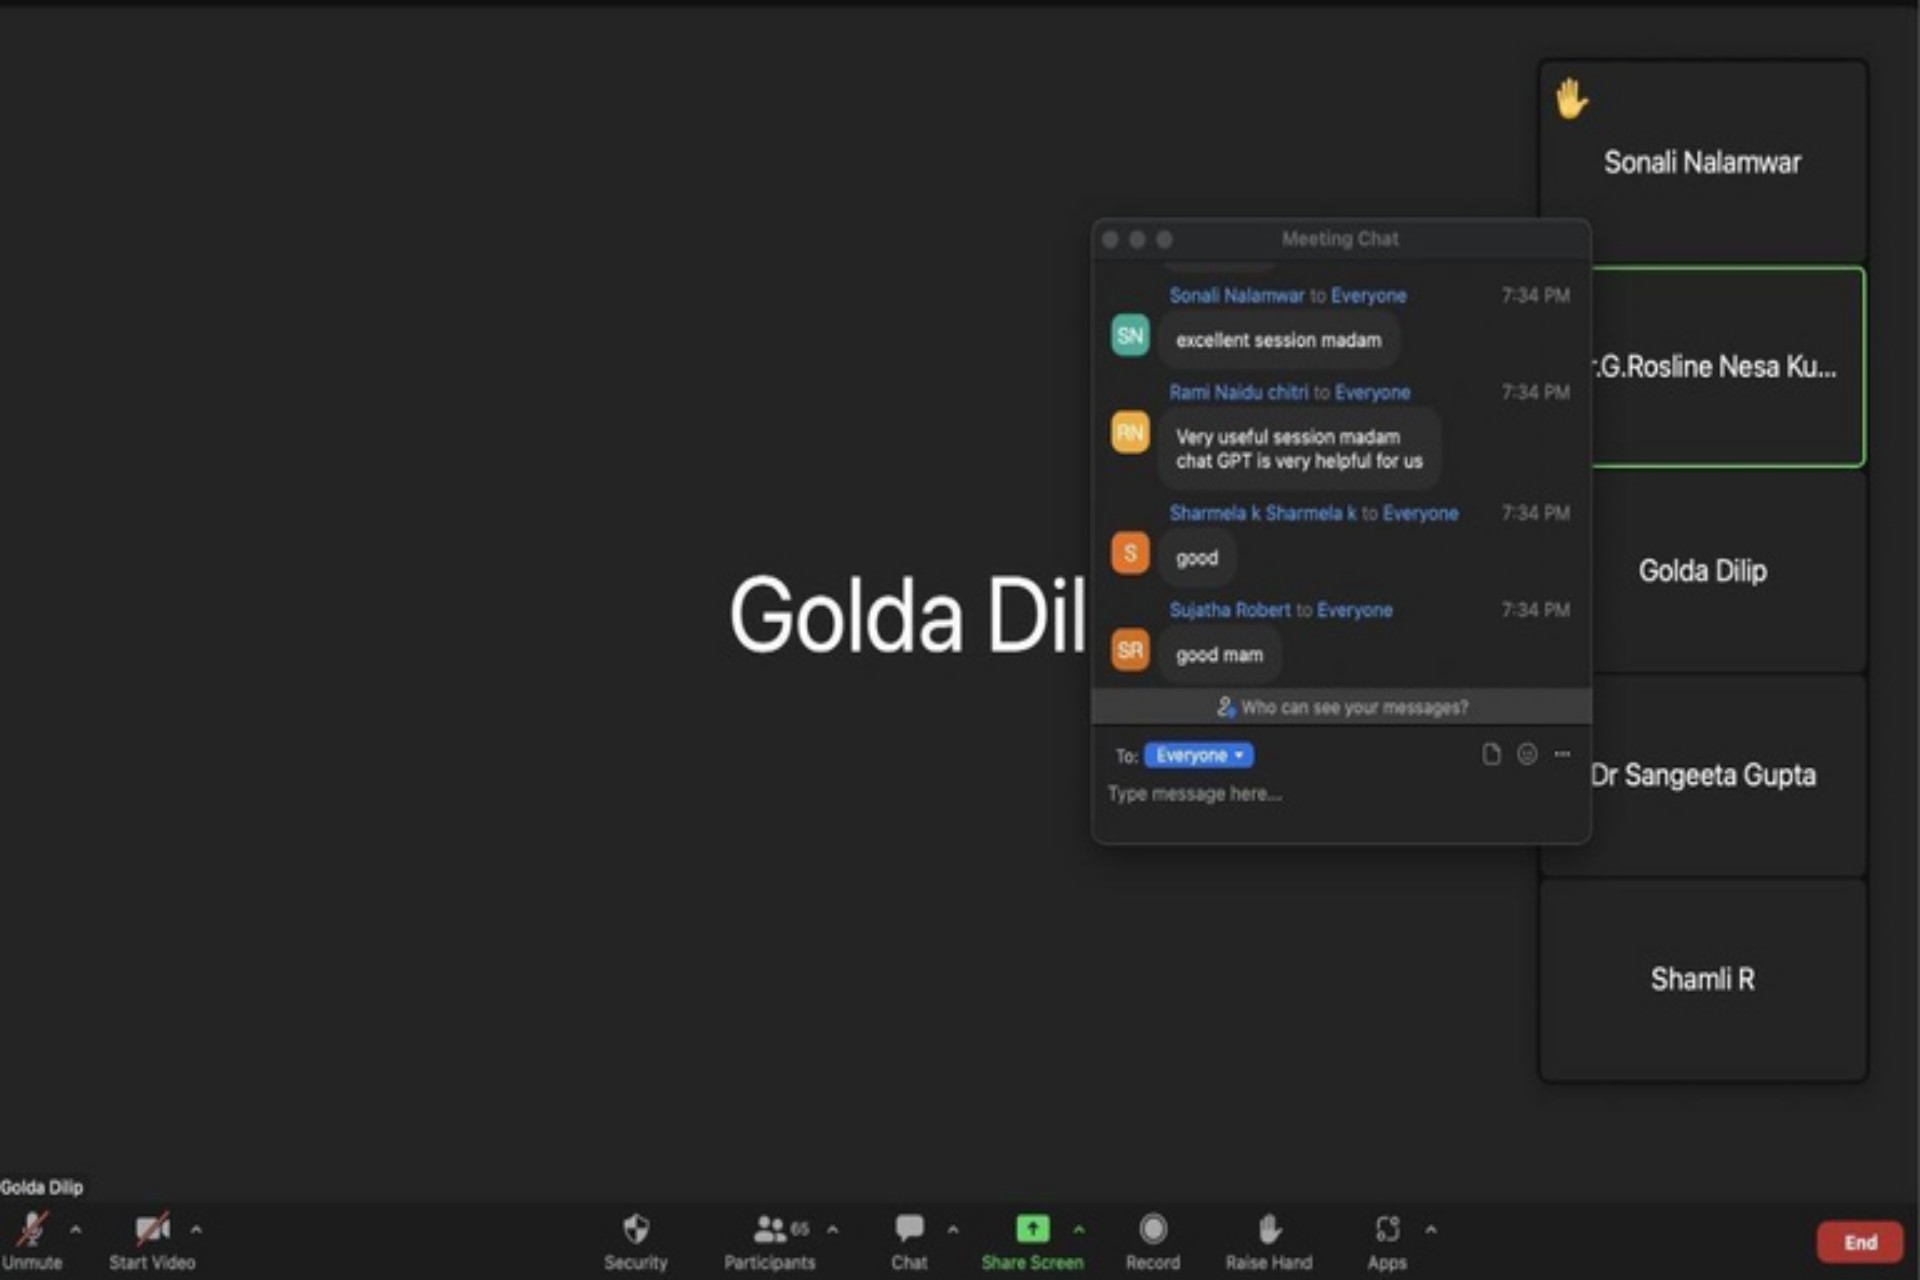Click the red End meeting button
Image resolution: width=1920 pixels, height=1280 pixels.
coord(1859,1242)
